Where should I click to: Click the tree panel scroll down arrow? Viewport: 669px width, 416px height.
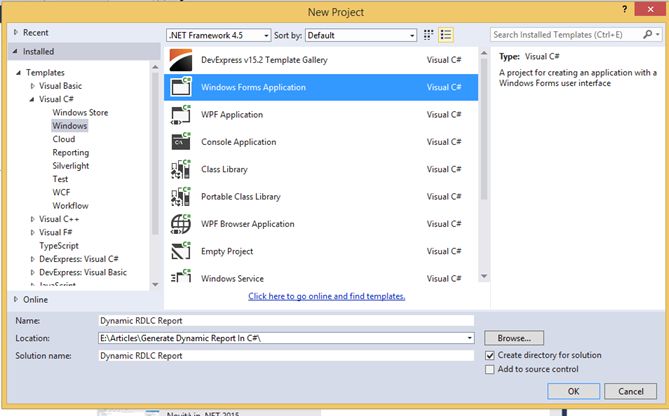pyautogui.click(x=155, y=284)
